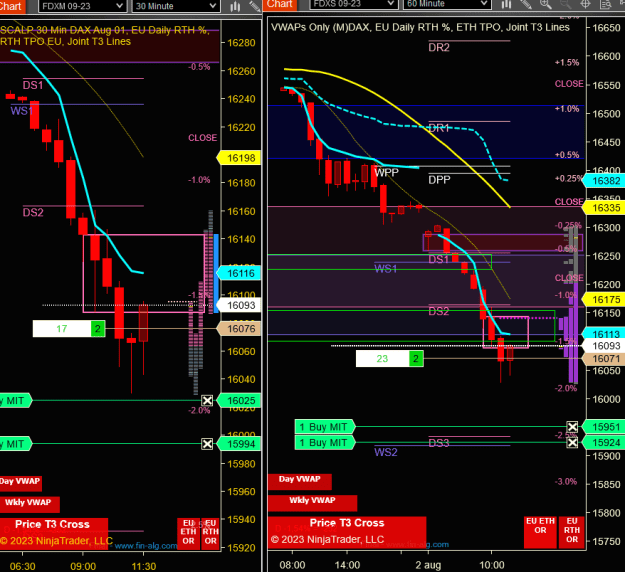Open drawing tools pencil in FDXS chart

526,4
